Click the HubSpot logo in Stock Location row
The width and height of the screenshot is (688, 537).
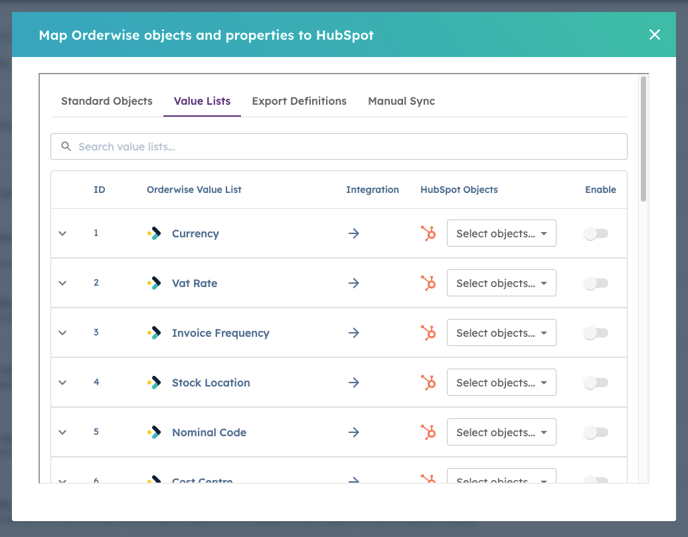428,383
